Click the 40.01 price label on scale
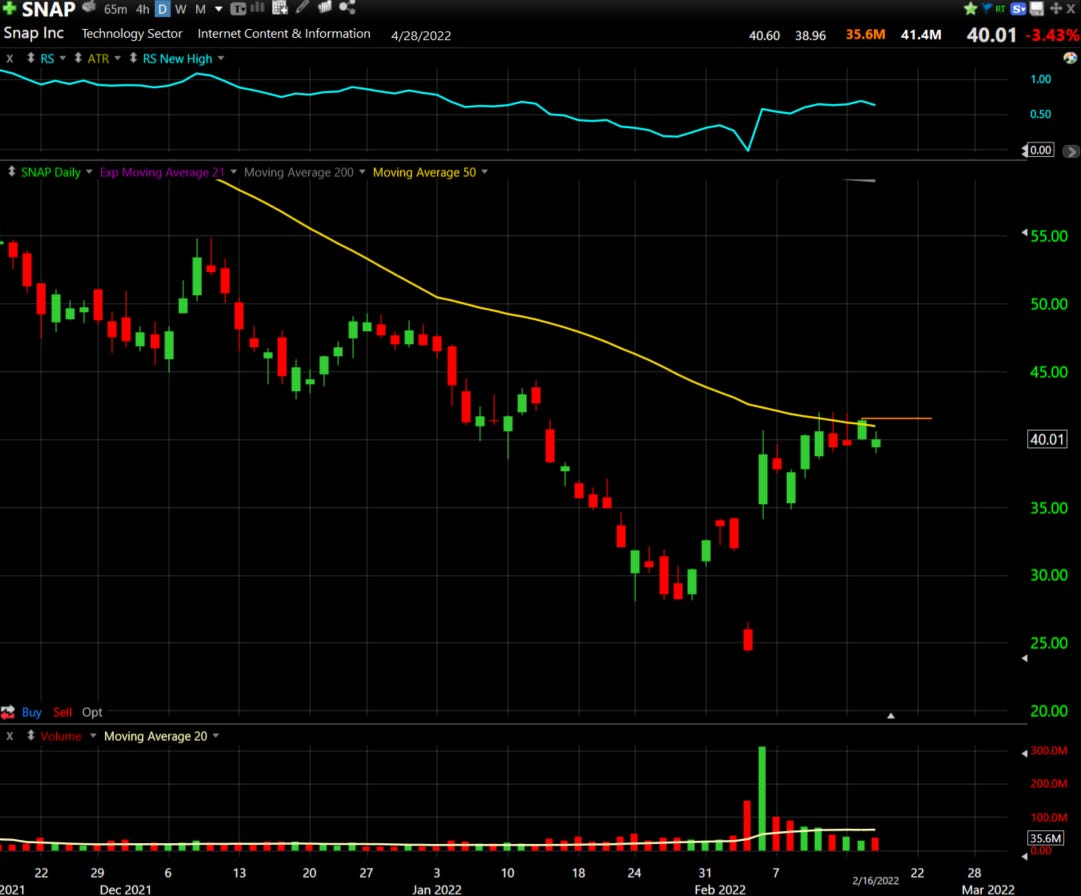This screenshot has height=896, width=1081. (x=1047, y=439)
